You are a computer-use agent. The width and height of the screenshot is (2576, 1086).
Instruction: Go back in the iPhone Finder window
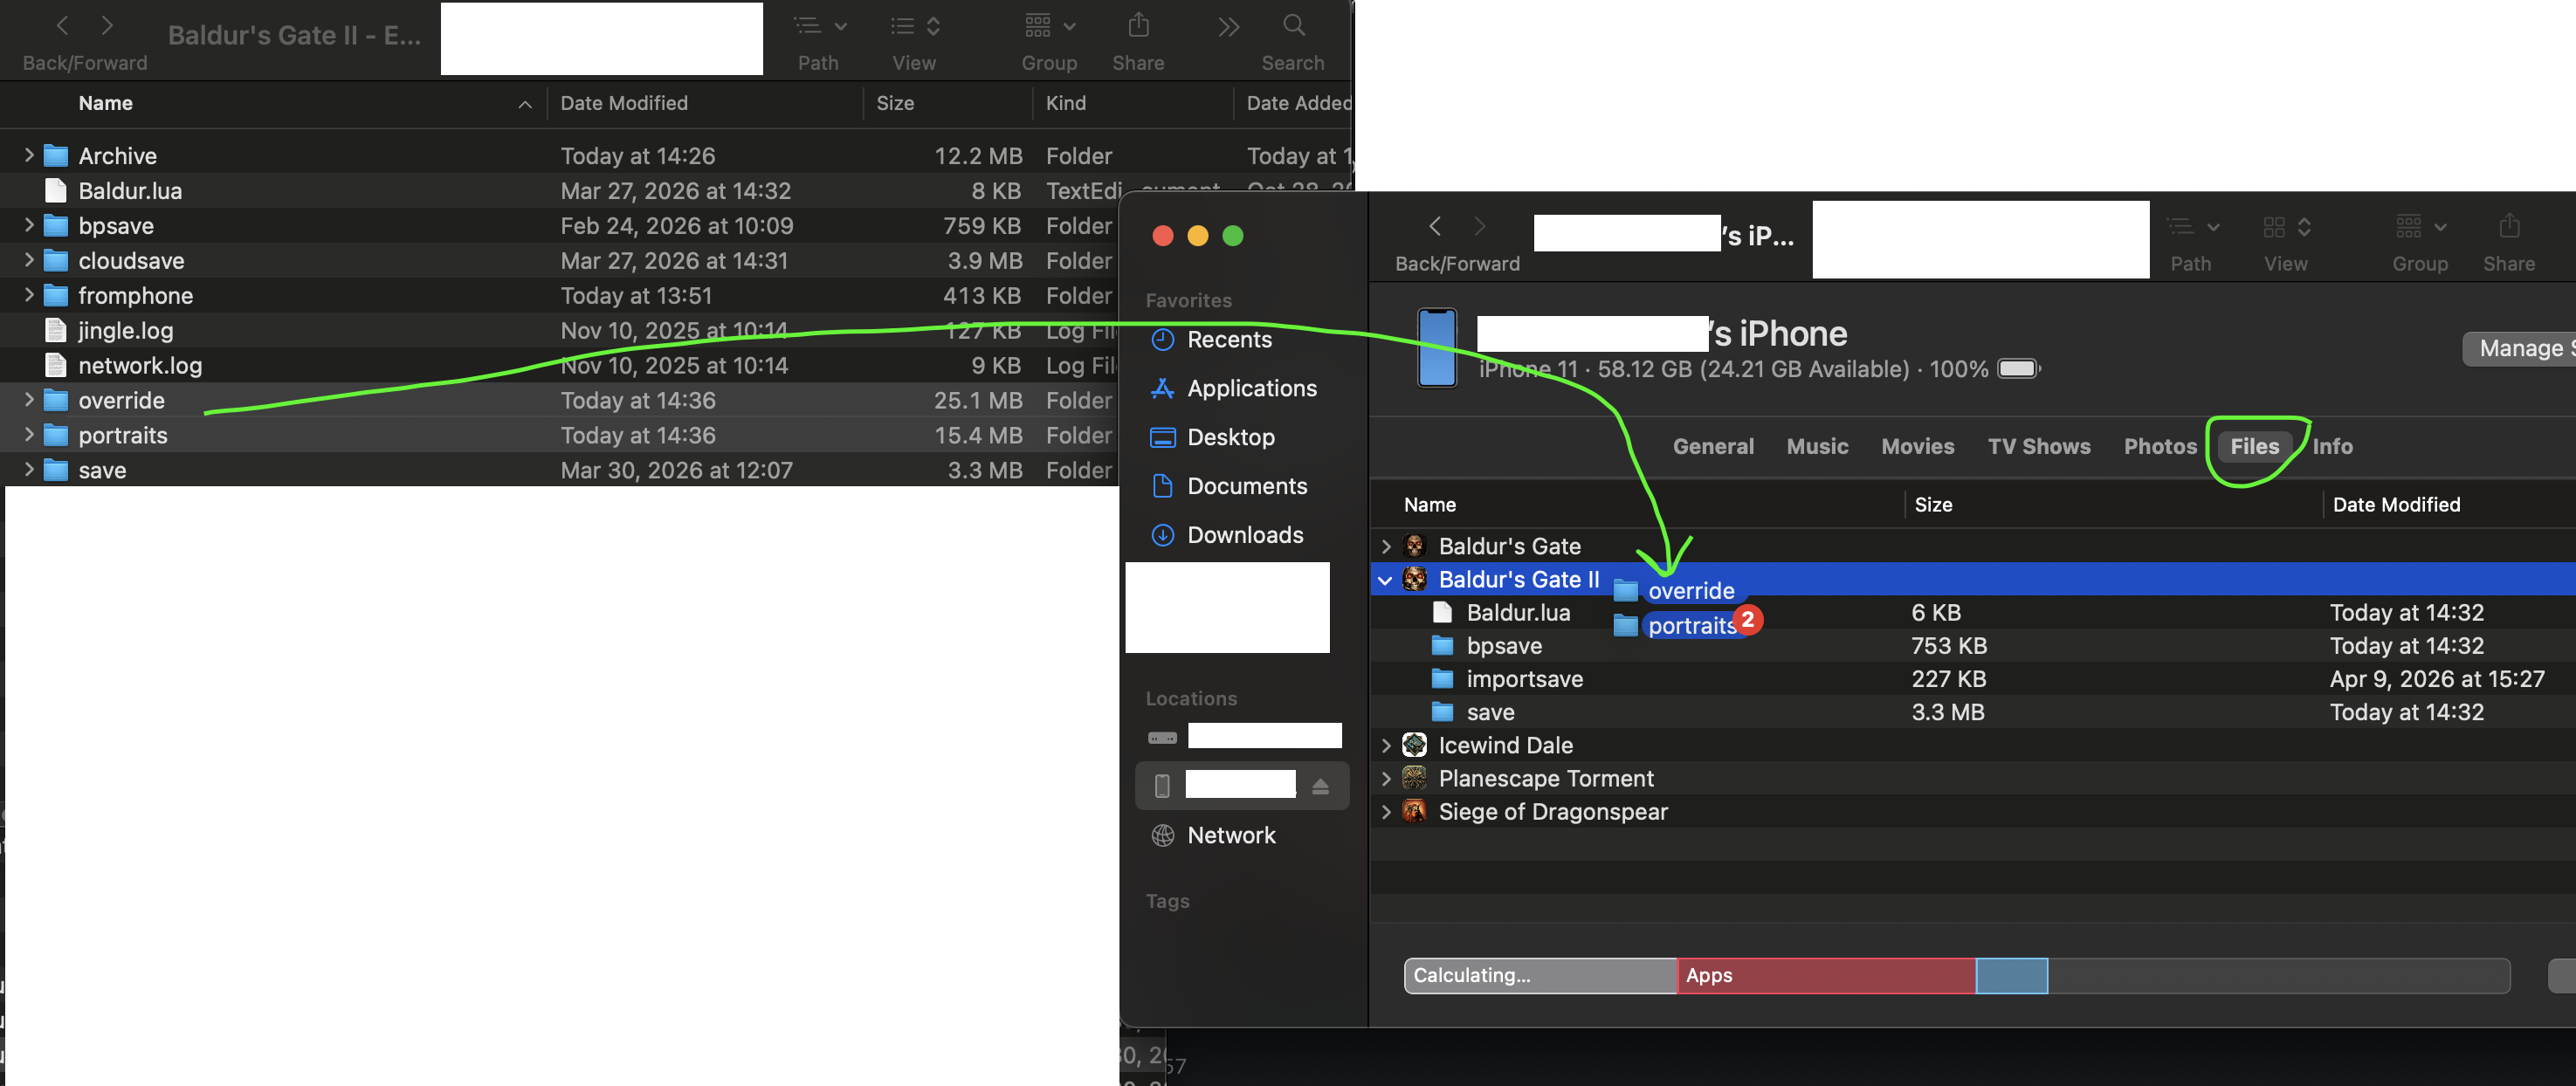[x=1435, y=227]
